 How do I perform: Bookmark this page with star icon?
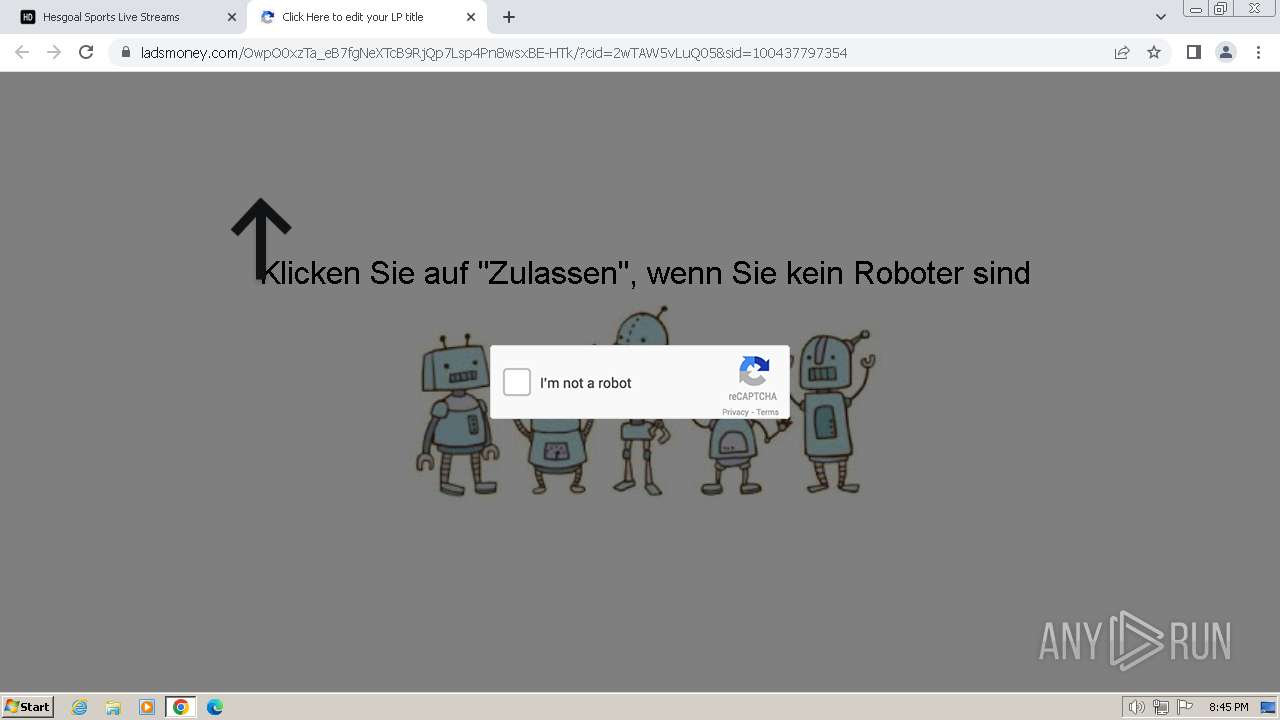click(x=1154, y=53)
